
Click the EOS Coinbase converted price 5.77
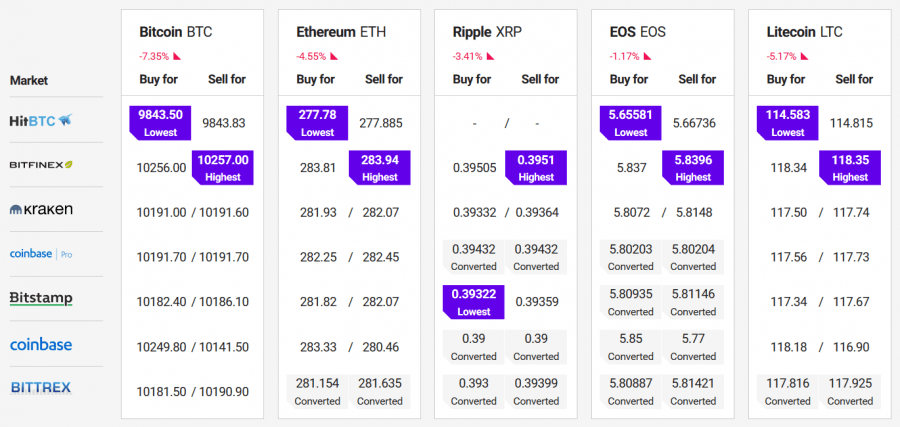point(693,347)
